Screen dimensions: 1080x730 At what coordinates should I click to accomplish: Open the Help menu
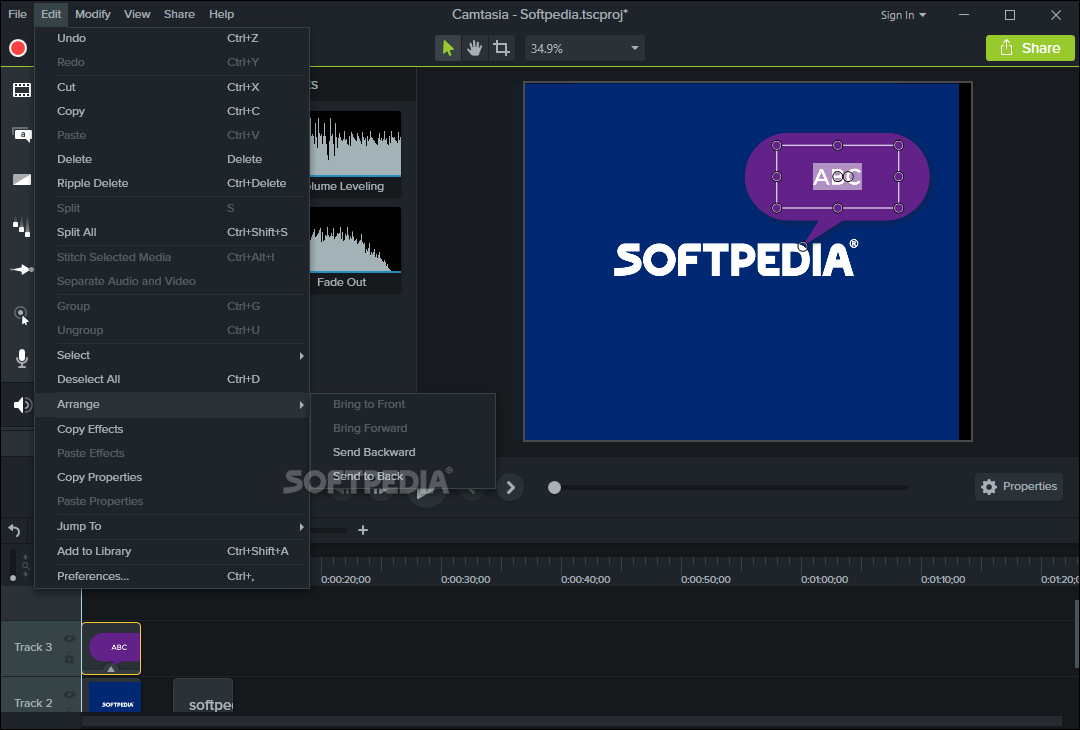click(221, 14)
